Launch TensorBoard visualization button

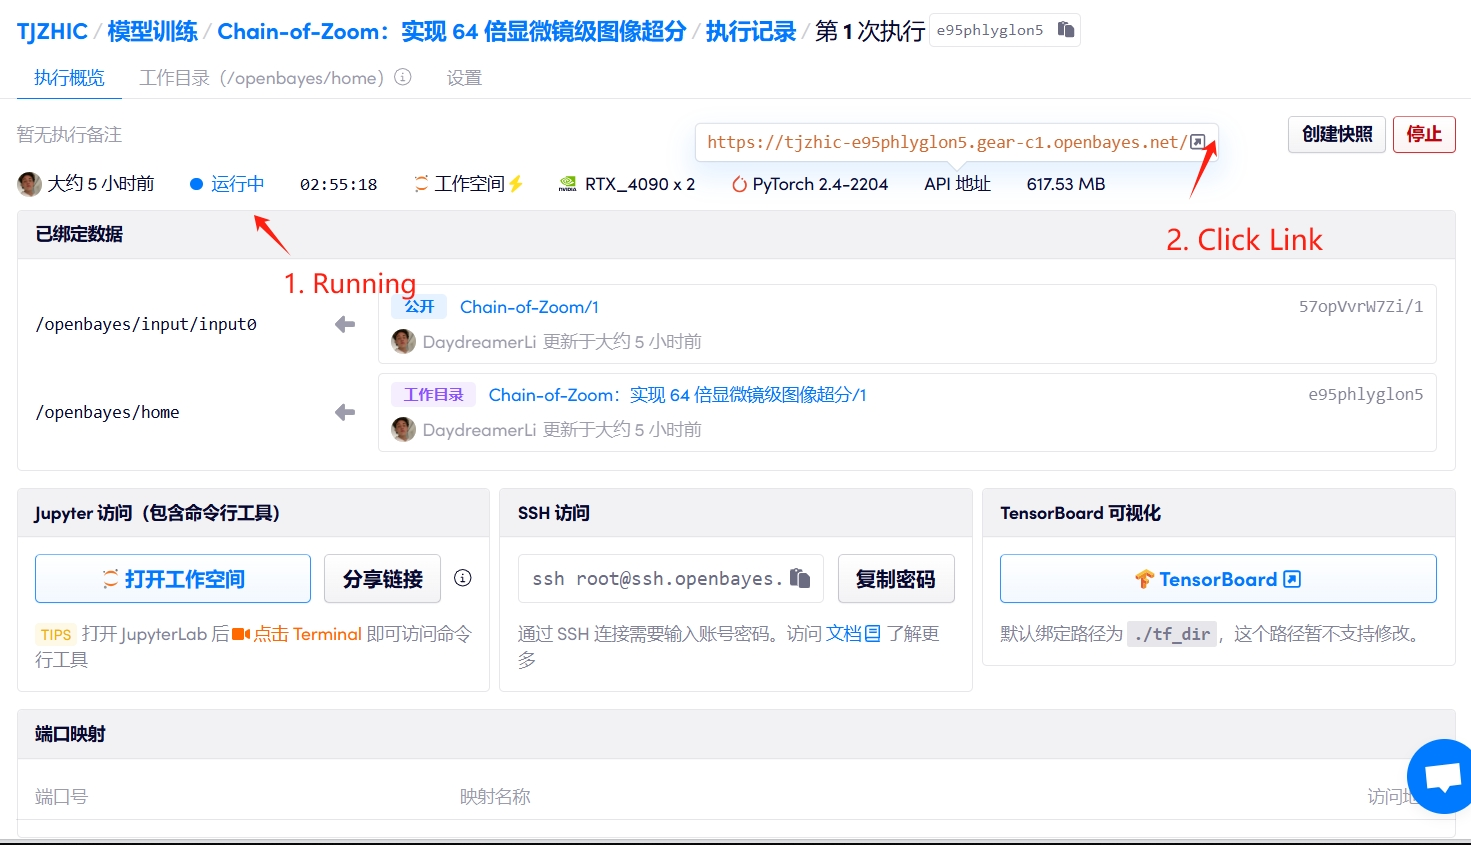1217,579
